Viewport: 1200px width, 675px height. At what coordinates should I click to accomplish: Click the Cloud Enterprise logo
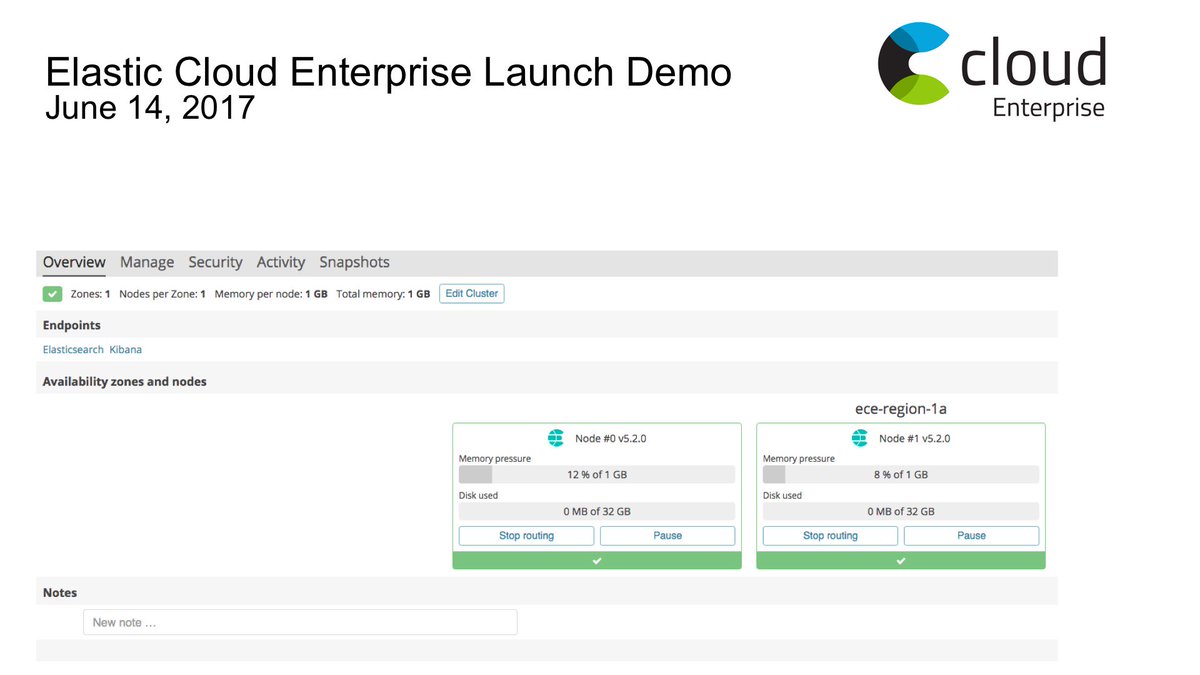coord(991,70)
